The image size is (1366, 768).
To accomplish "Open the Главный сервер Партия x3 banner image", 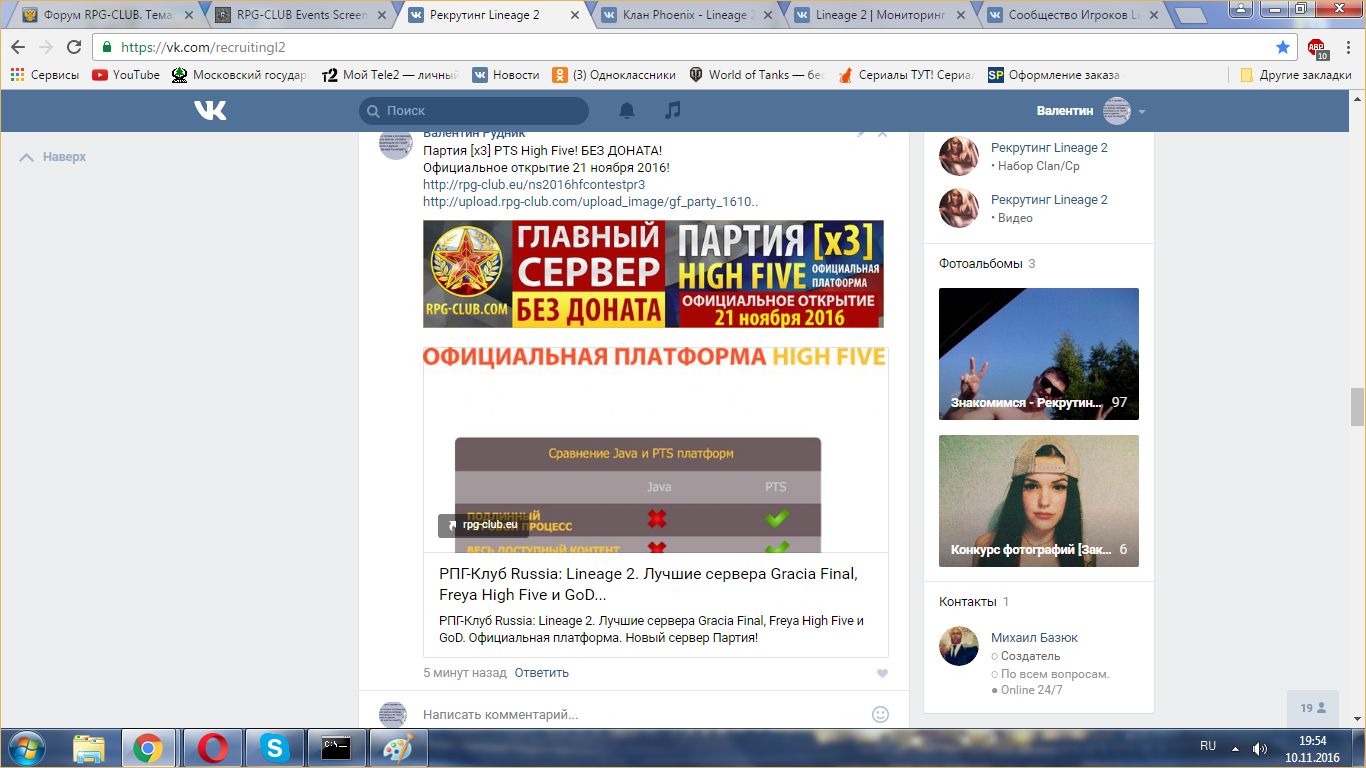I will (x=653, y=274).
